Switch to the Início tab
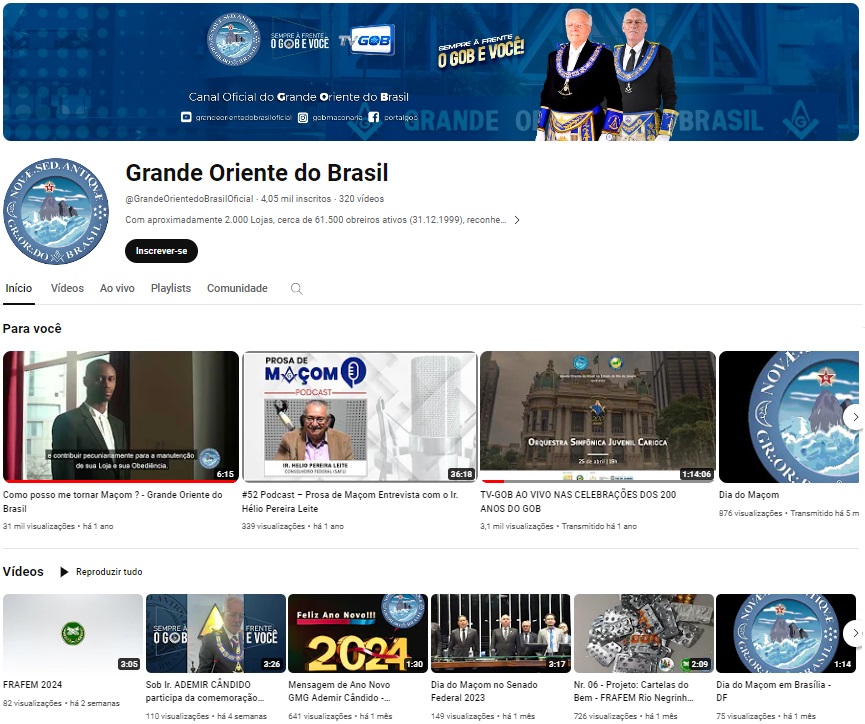 coord(19,288)
